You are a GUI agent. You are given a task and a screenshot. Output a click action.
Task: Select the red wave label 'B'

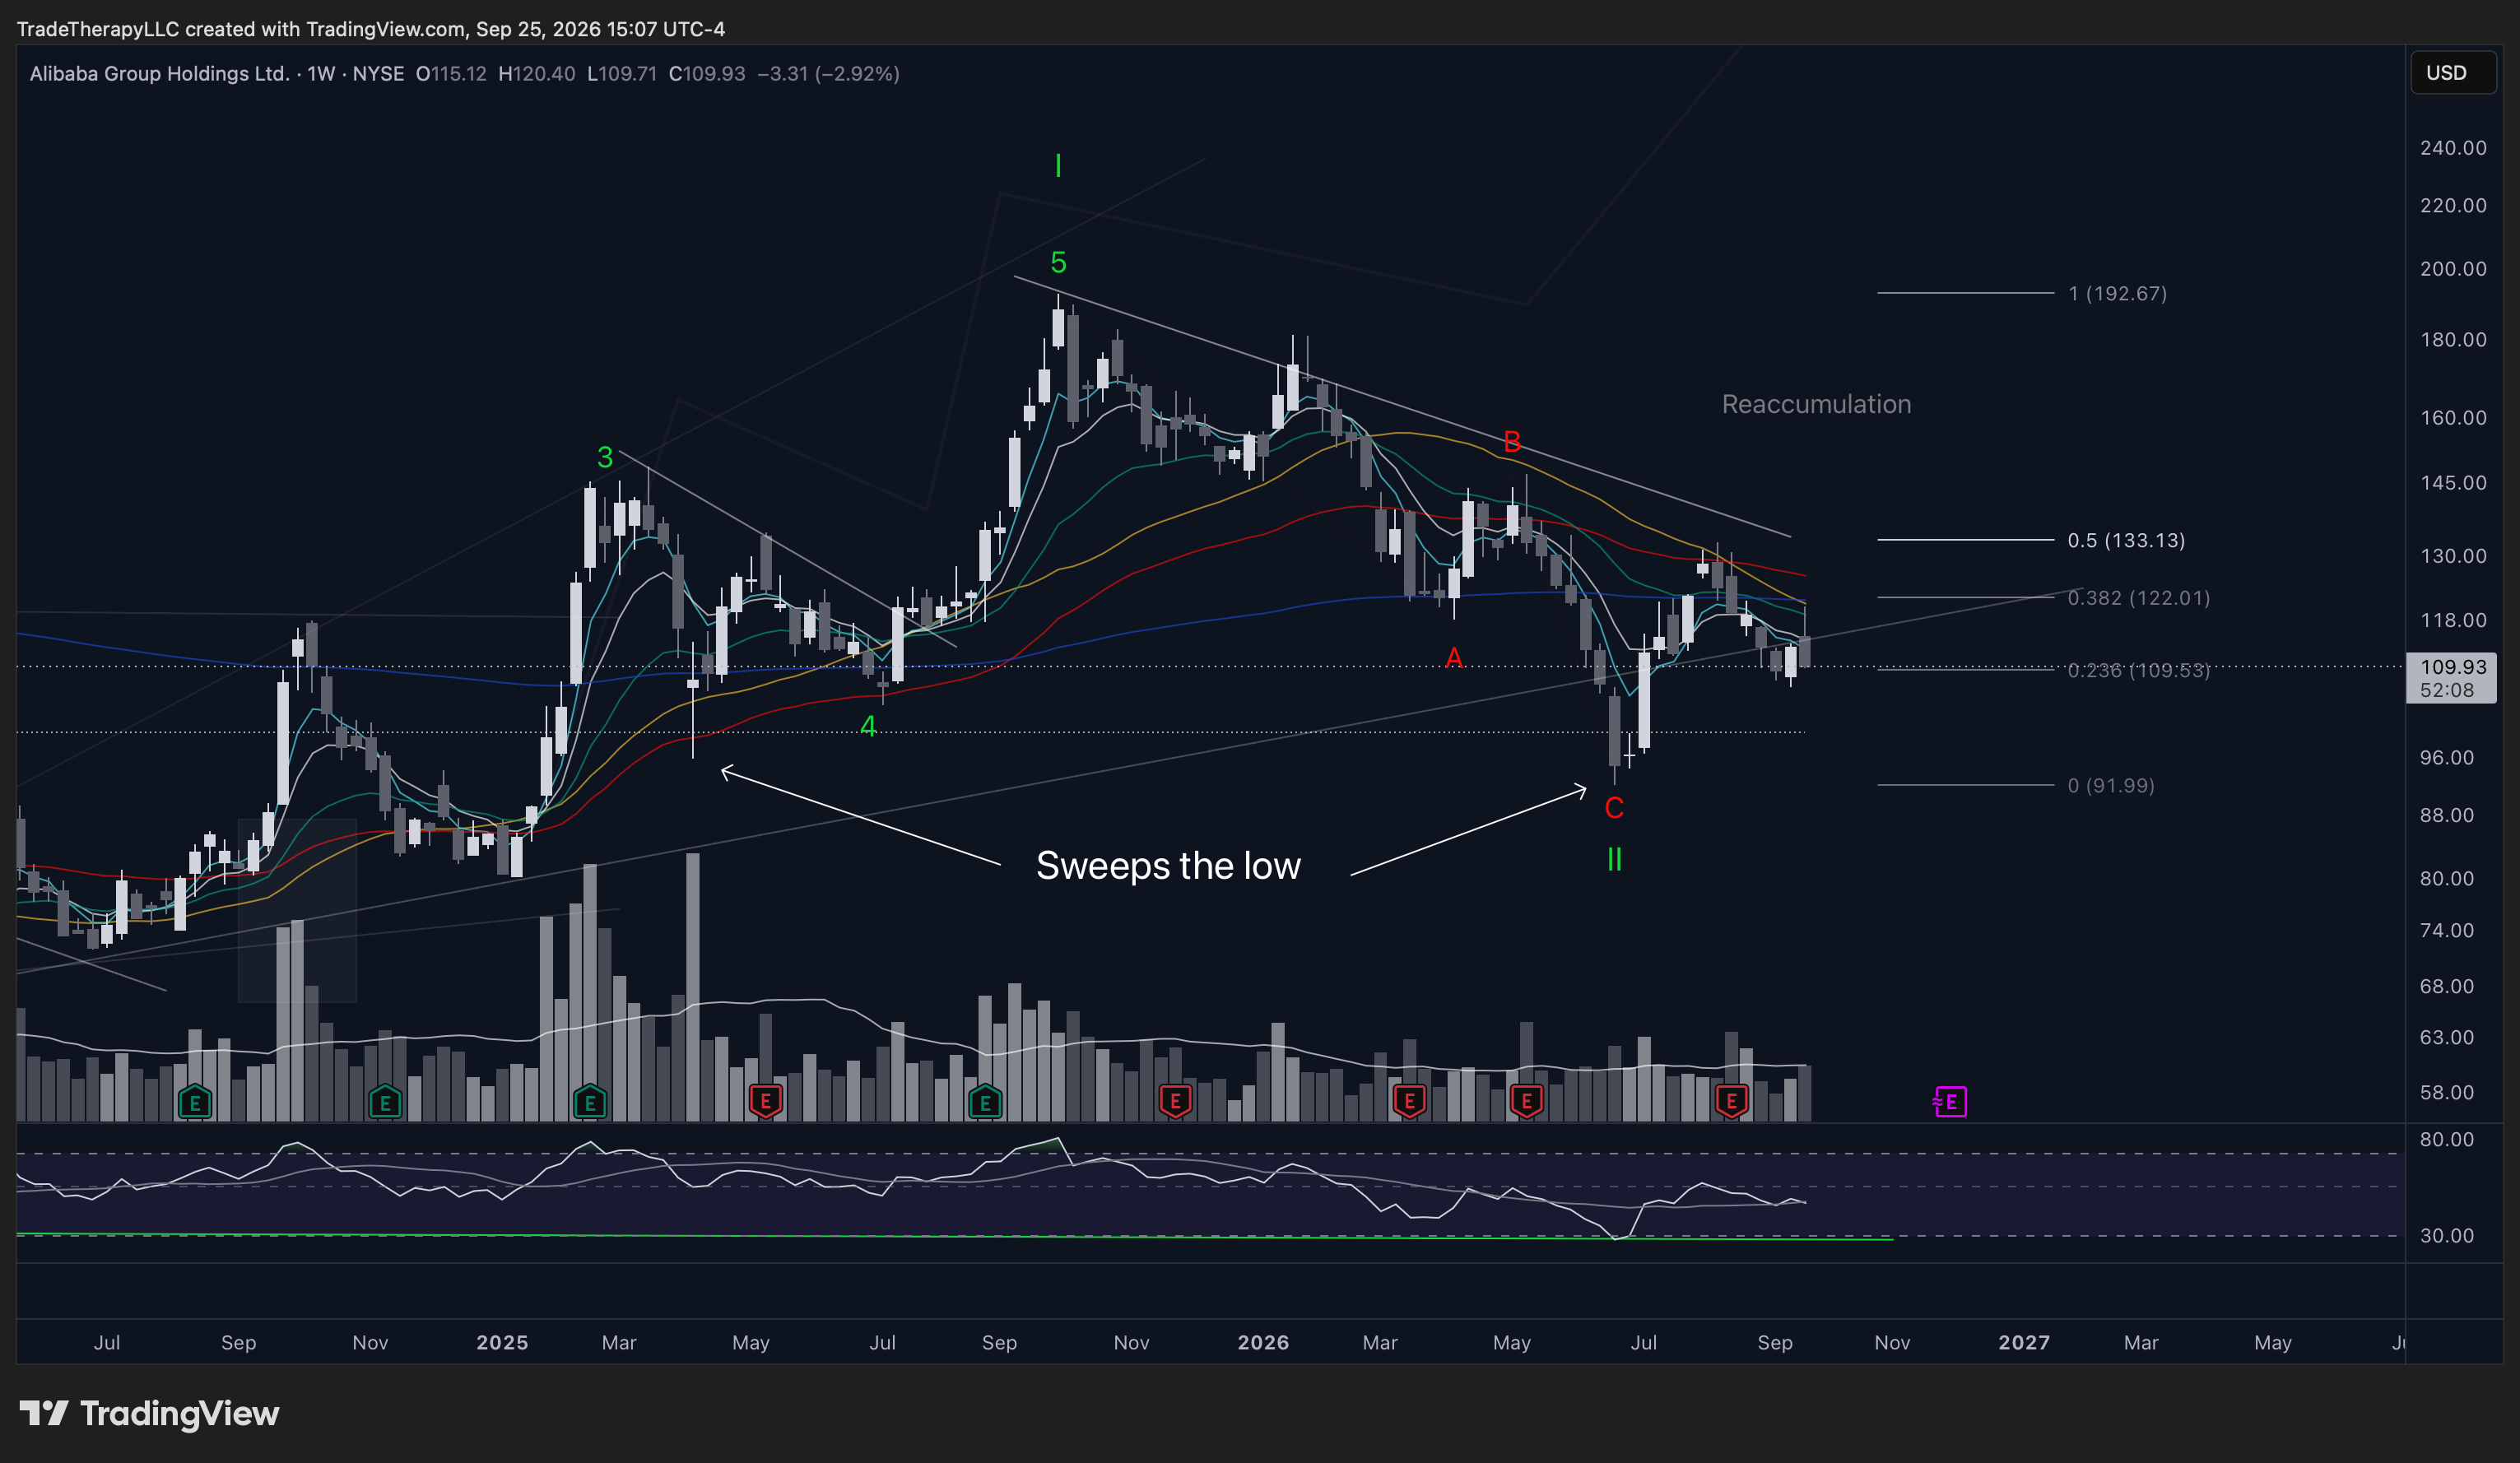(1511, 441)
